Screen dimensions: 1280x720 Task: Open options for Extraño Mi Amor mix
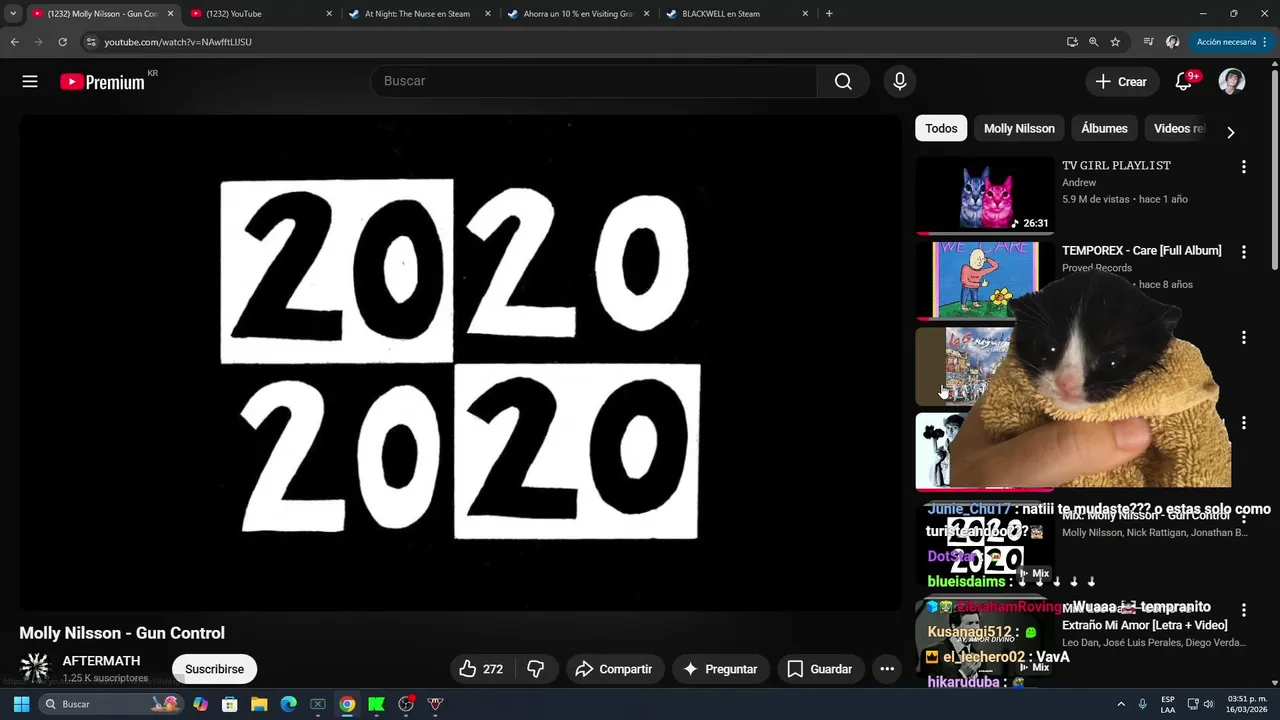(x=1244, y=610)
